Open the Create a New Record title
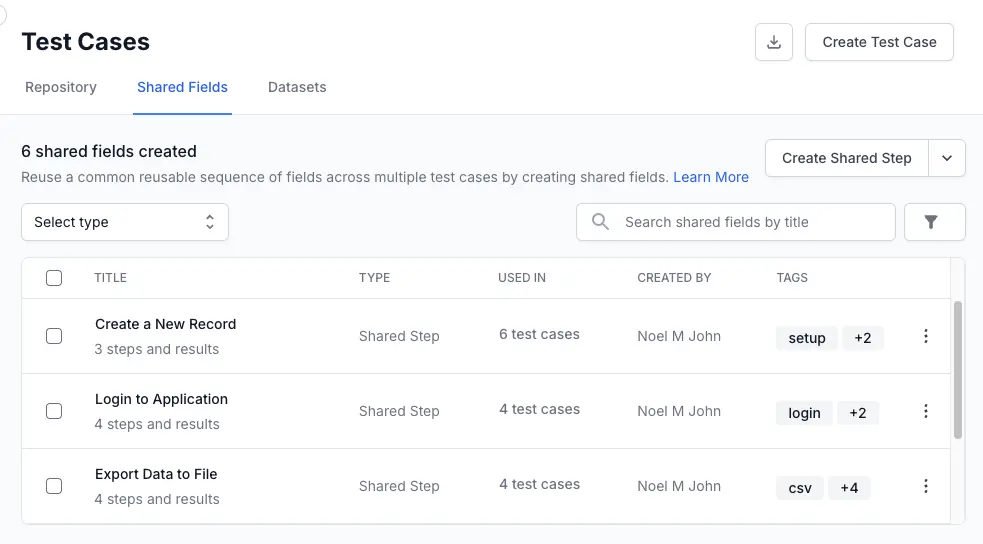Viewport: 983px width, 544px height. [166, 324]
